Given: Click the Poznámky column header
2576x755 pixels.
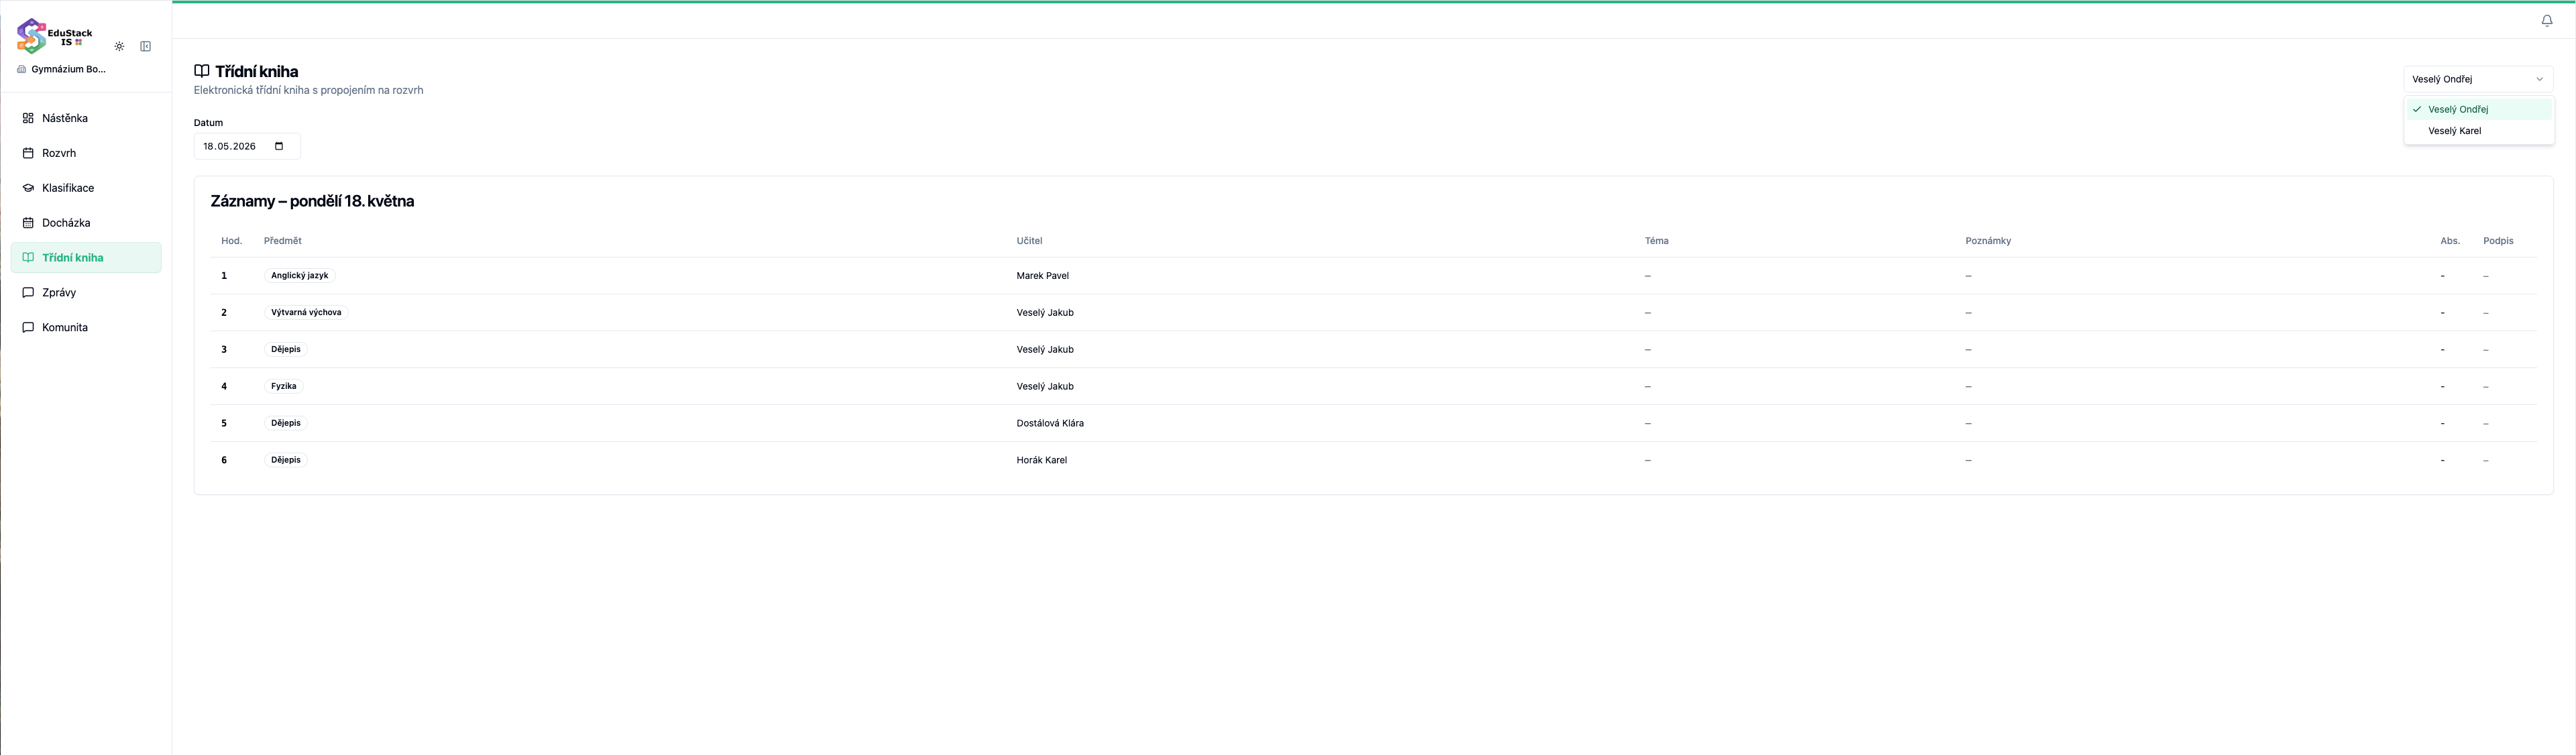Looking at the screenshot, I should tap(1988, 241).
